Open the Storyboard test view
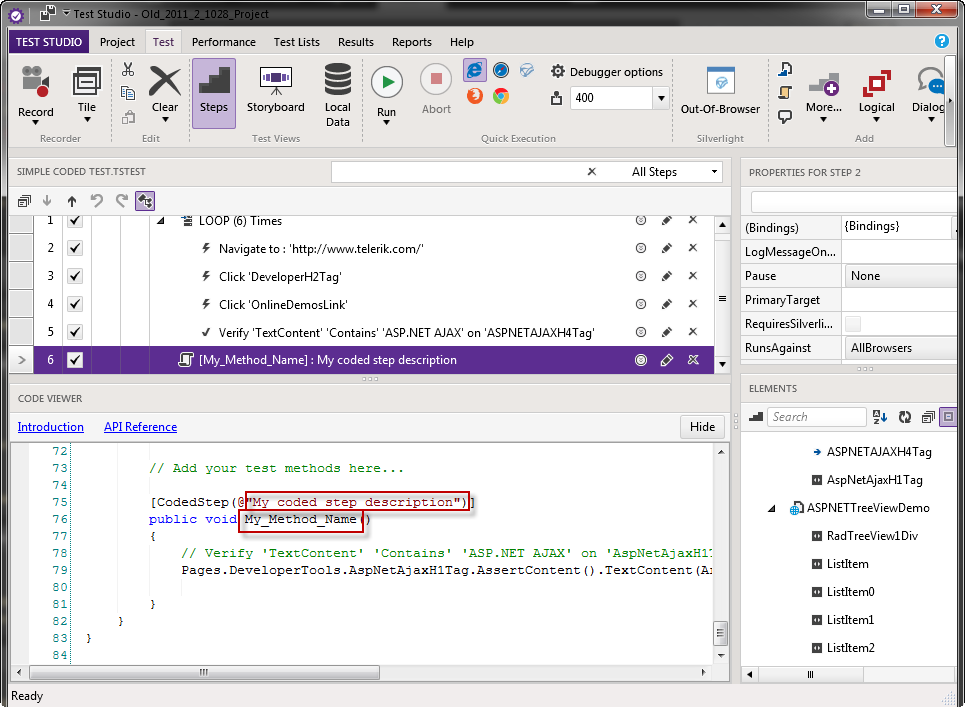This screenshot has width=965, height=707. tap(275, 82)
